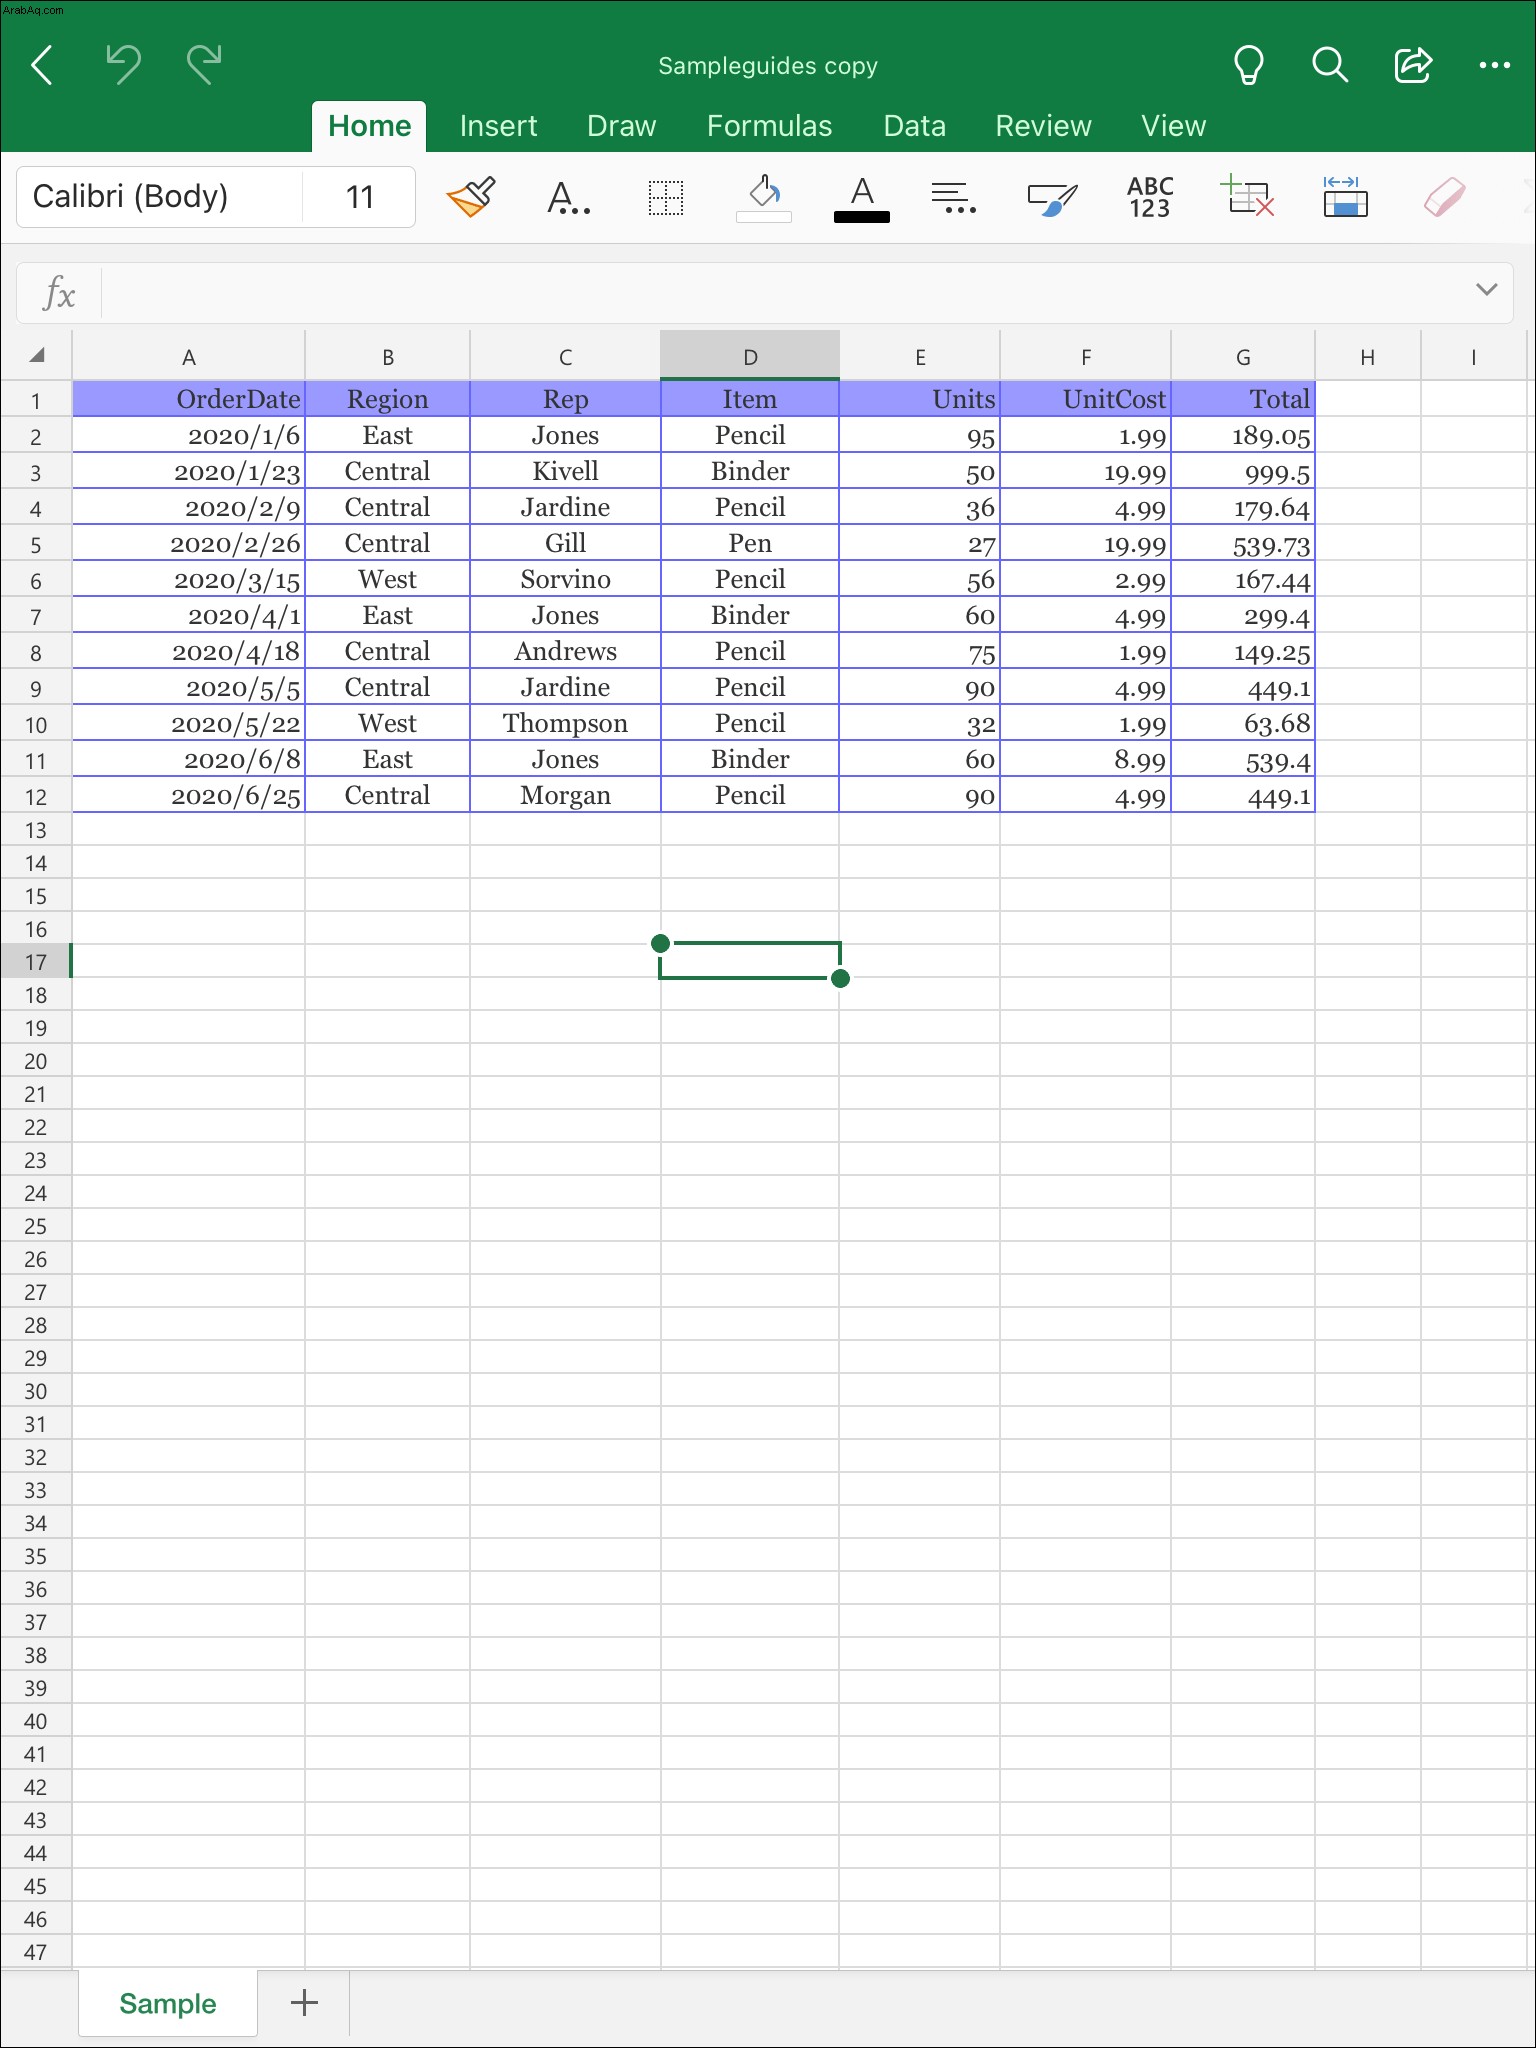Open the cell borders tool
Viewport: 1536px width, 2048px height.
pos(666,197)
